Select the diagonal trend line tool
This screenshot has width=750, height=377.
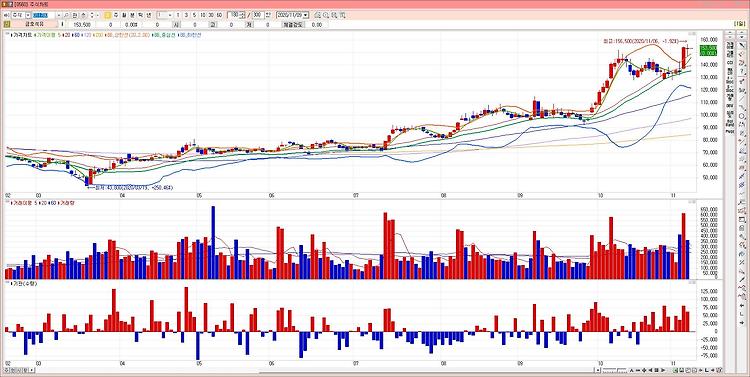pos(742,98)
